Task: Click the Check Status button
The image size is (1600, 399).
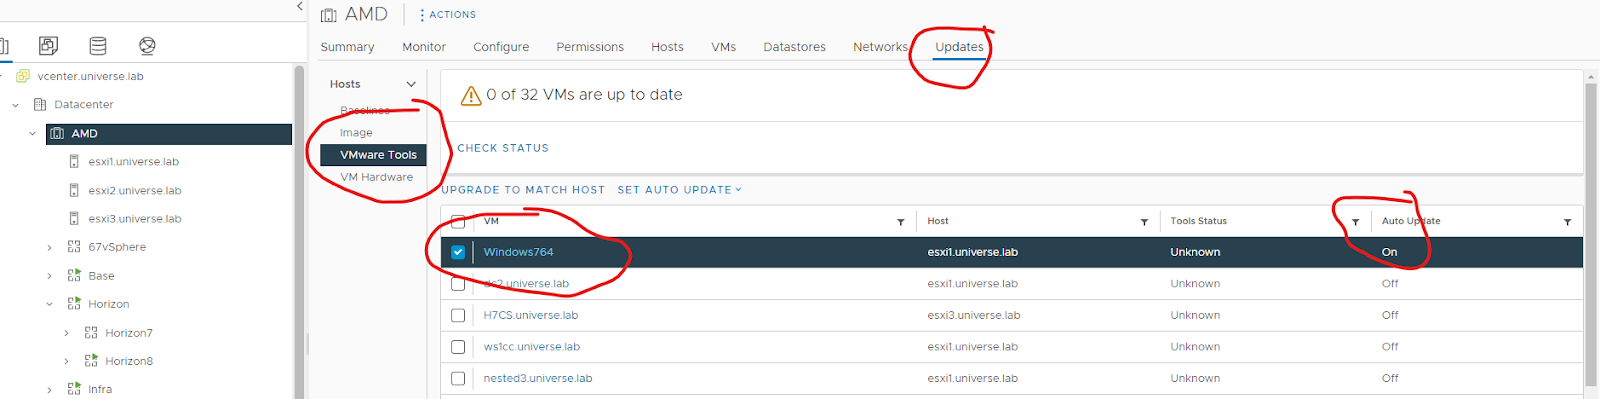Action: coord(503,148)
